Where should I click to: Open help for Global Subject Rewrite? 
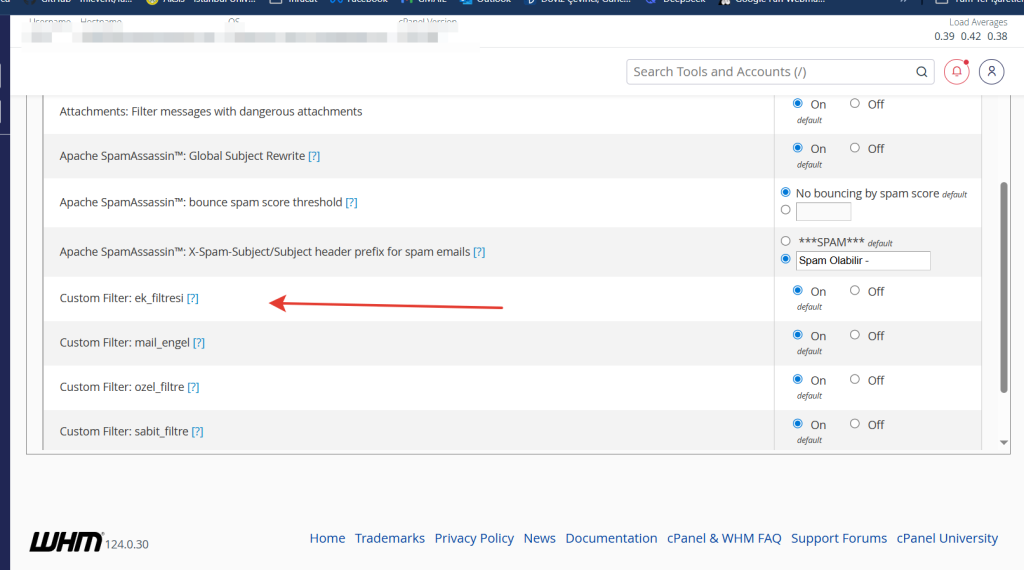coord(314,156)
